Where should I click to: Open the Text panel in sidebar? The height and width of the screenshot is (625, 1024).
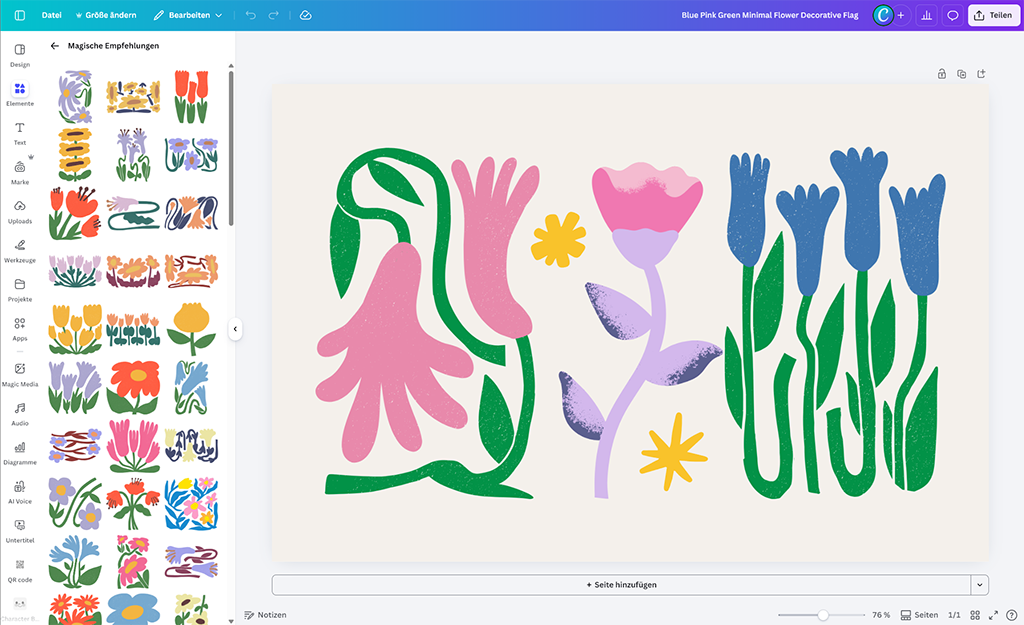[x=19, y=133]
